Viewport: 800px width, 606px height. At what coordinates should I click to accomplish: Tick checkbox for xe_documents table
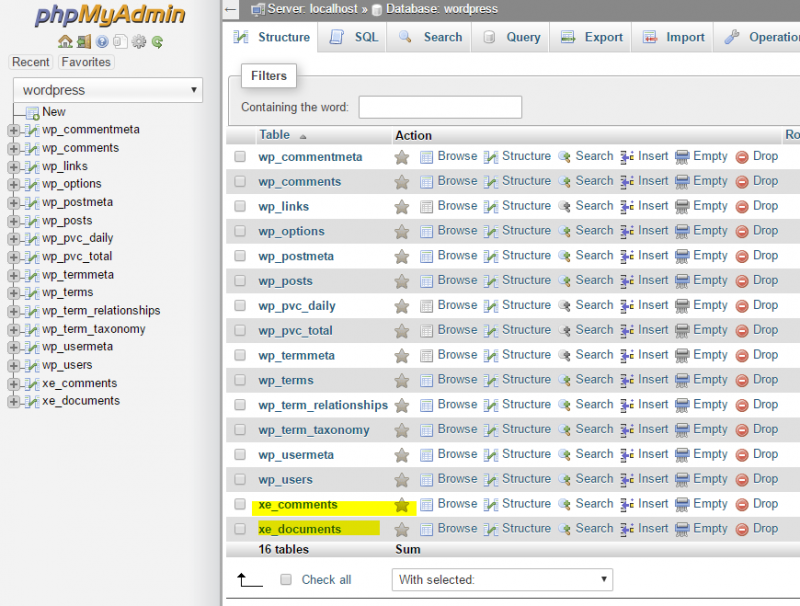pyautogui.click(x=240, y=528)
